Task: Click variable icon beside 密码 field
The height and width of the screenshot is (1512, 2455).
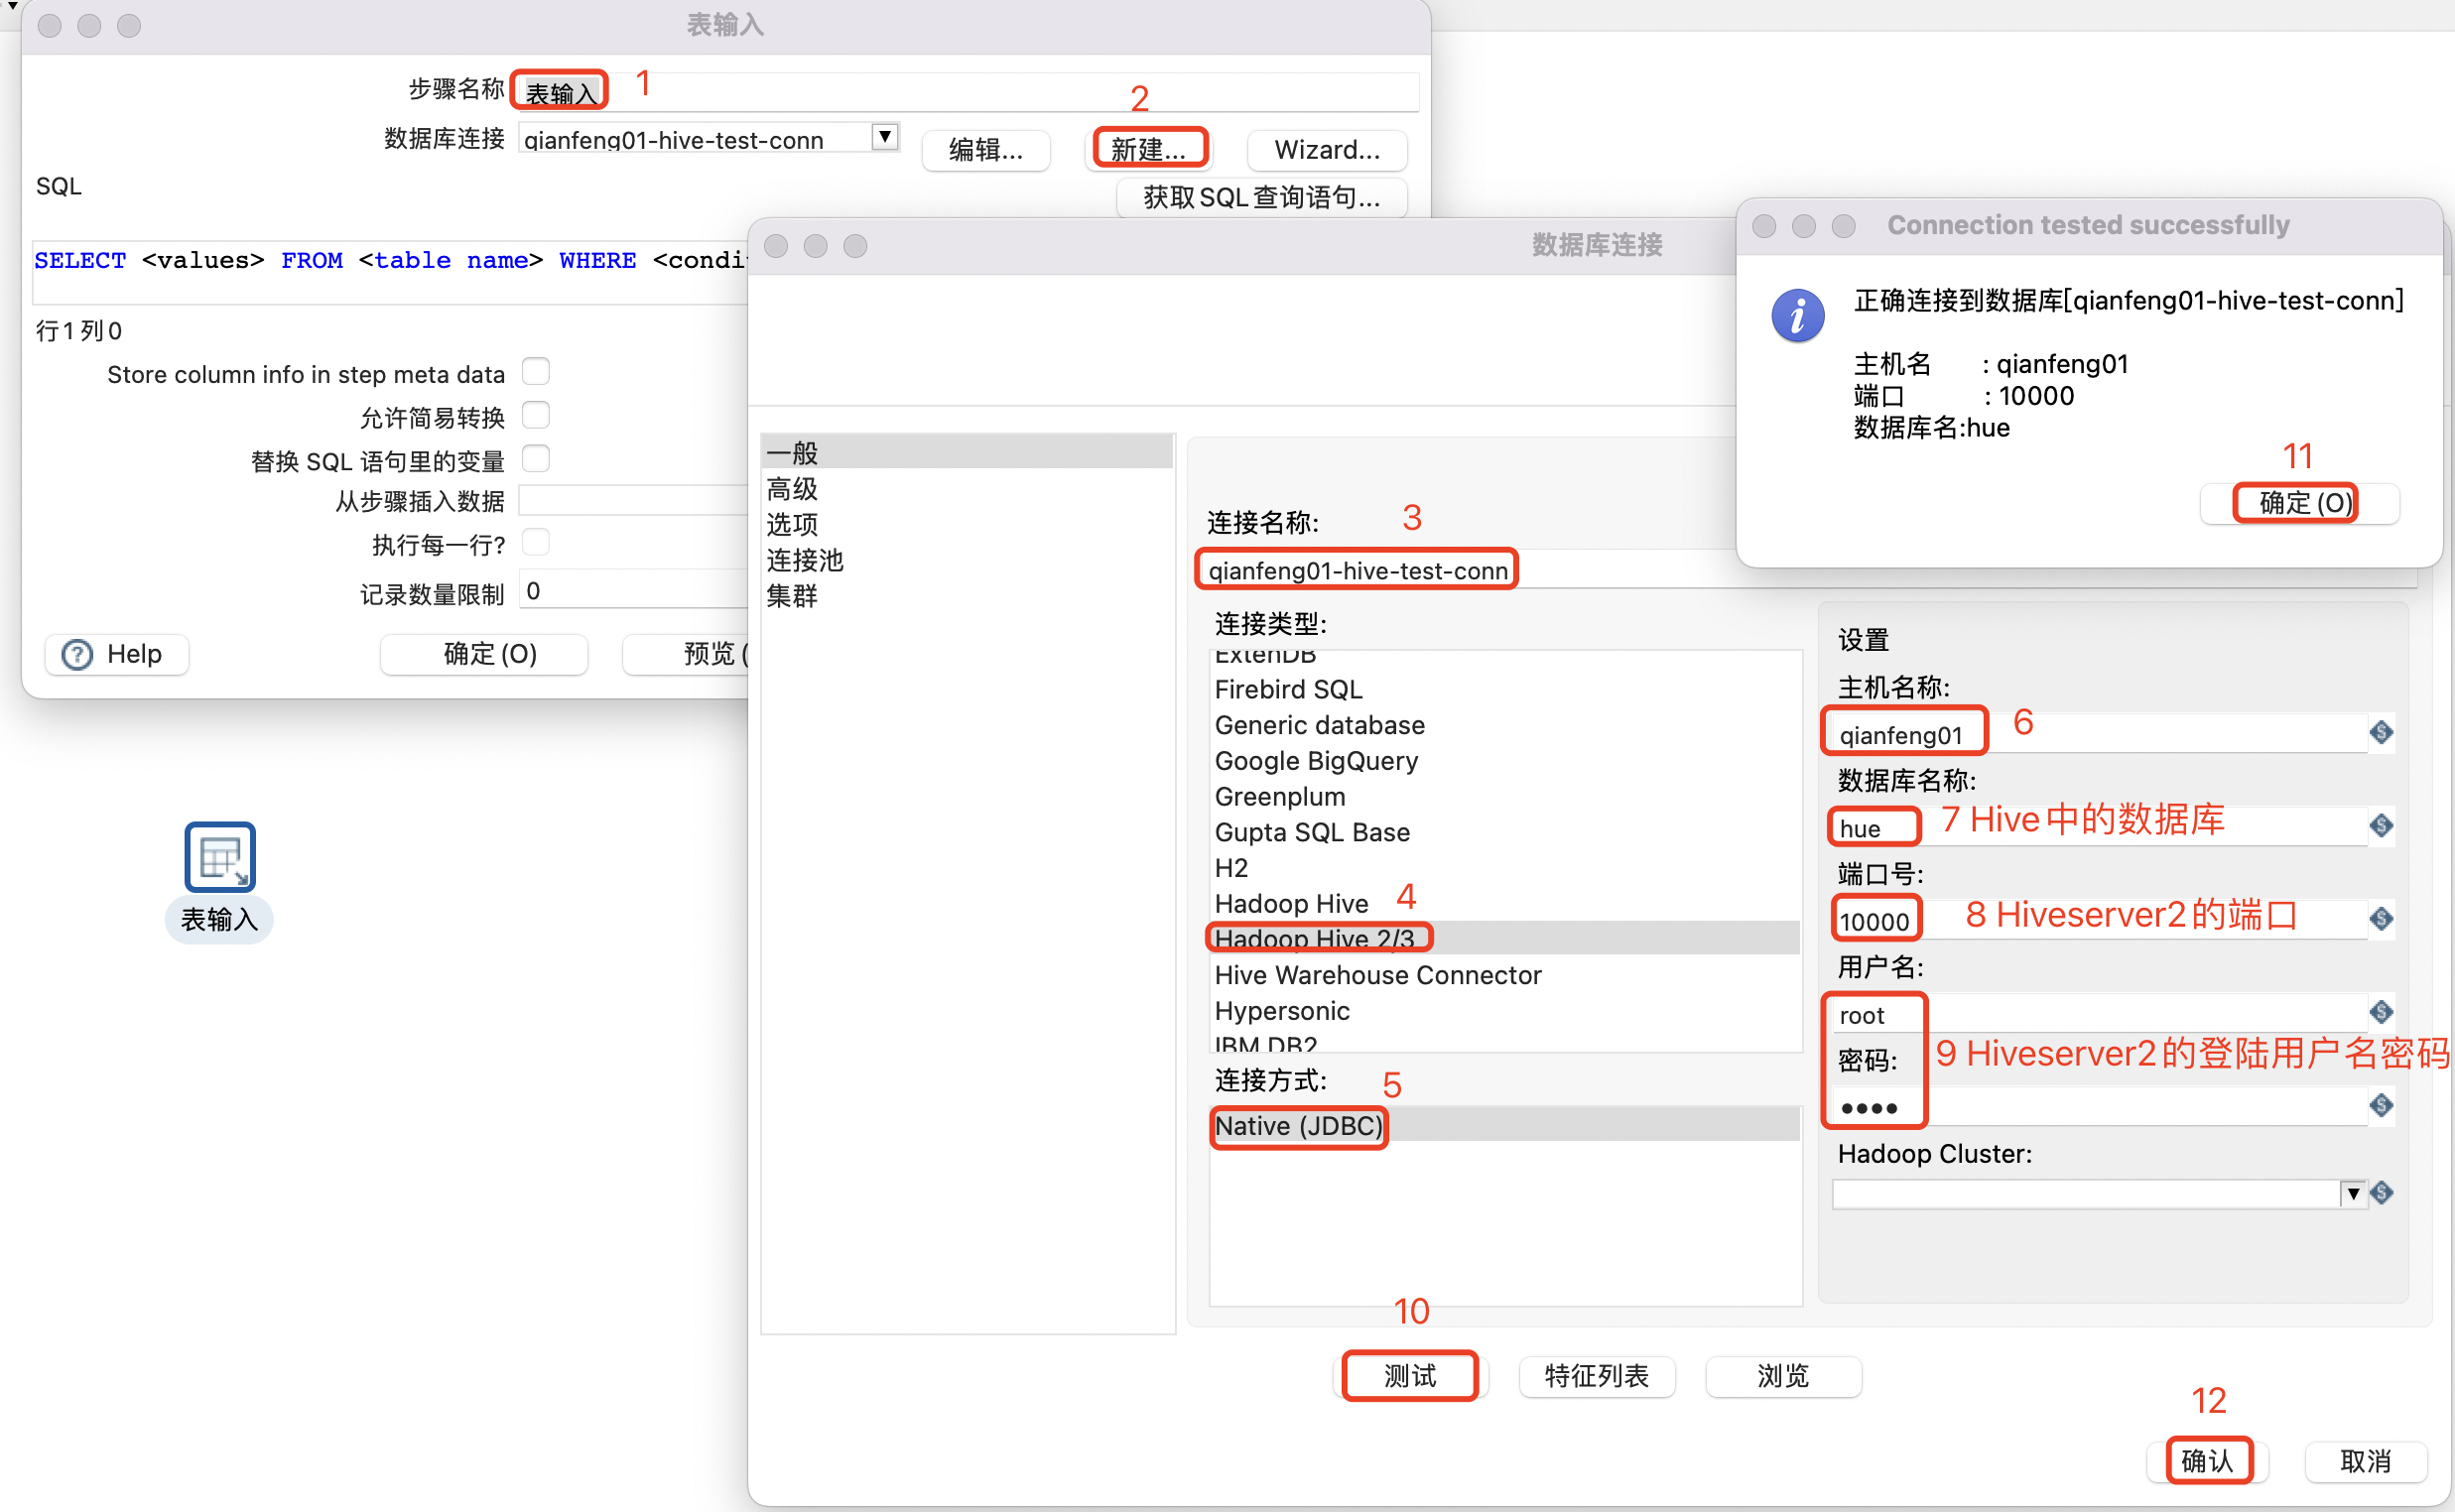Action: pos(2381,1104)
